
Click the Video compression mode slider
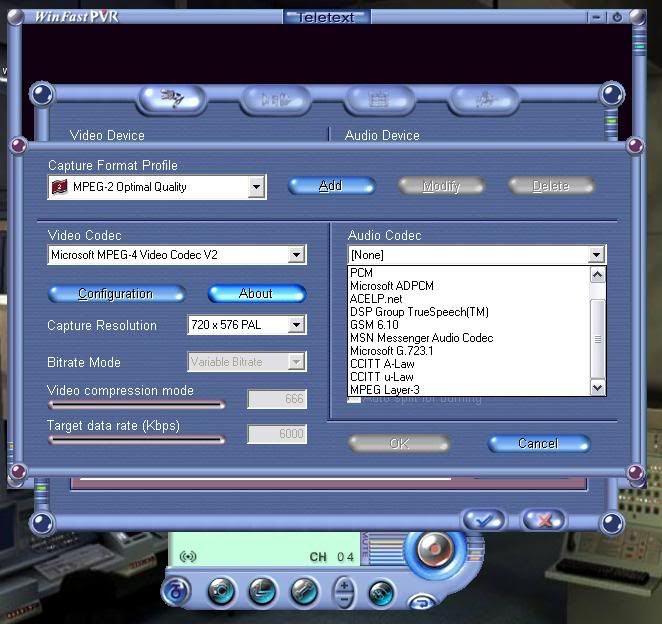coord(136,405)
